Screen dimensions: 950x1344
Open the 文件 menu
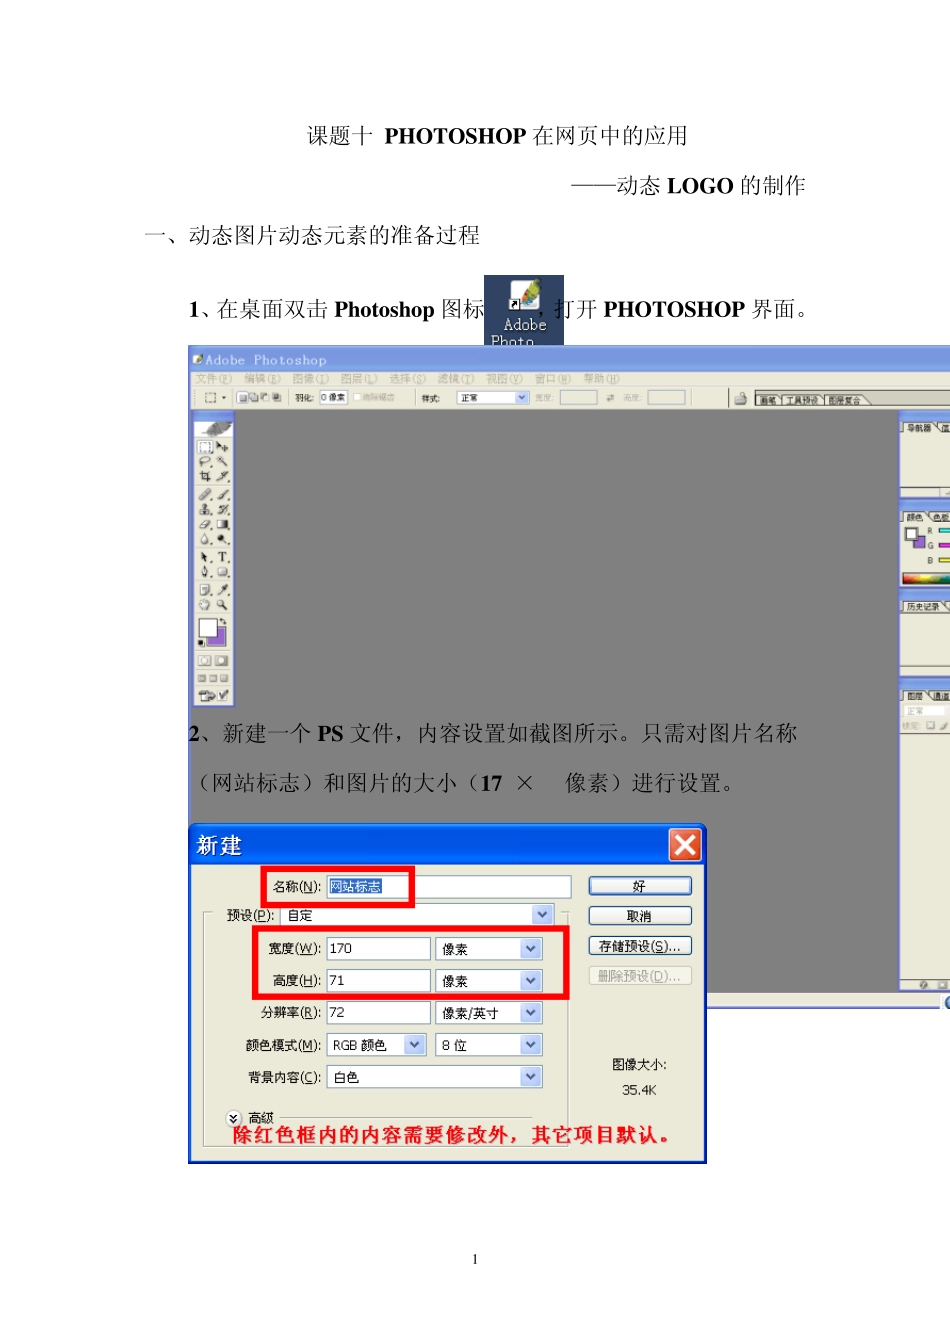213,379
